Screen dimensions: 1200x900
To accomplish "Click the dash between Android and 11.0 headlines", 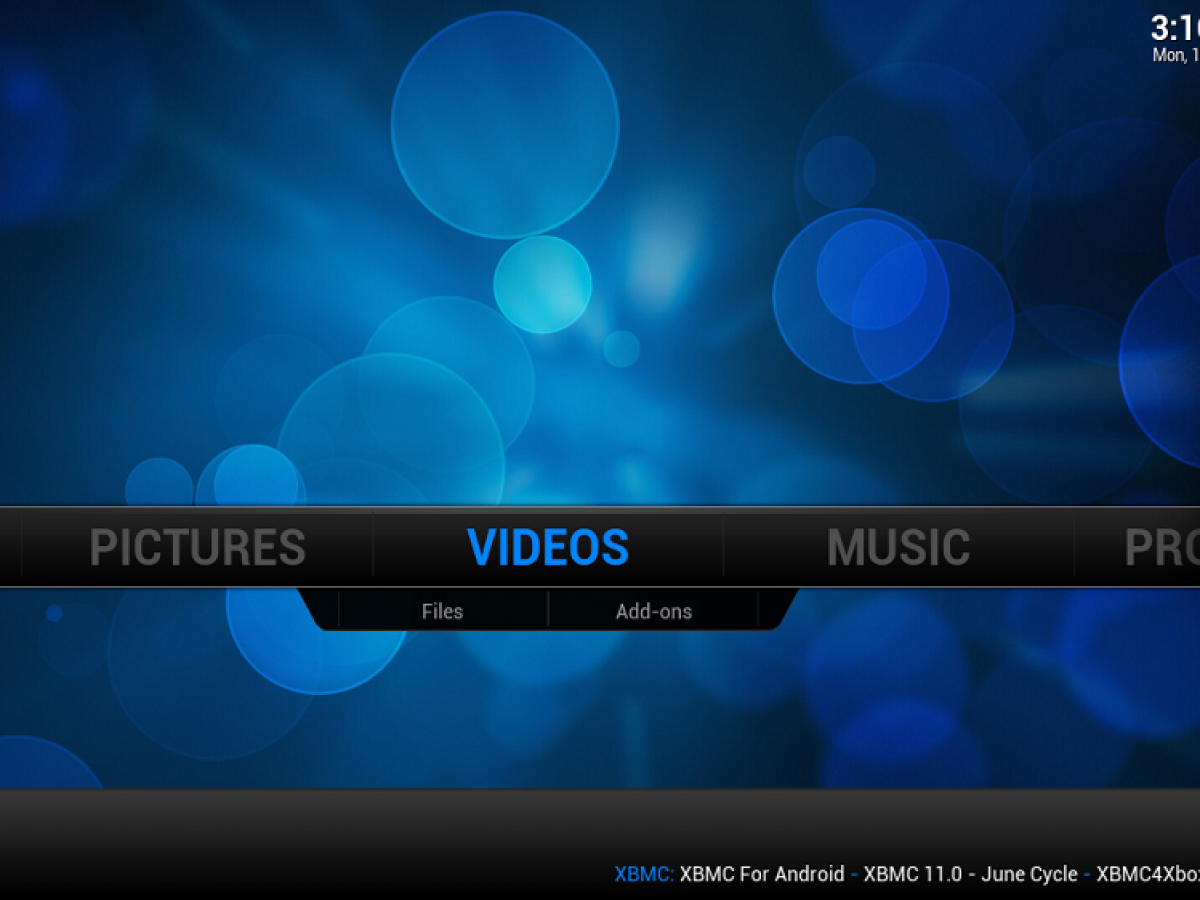I will coord(854,874).
